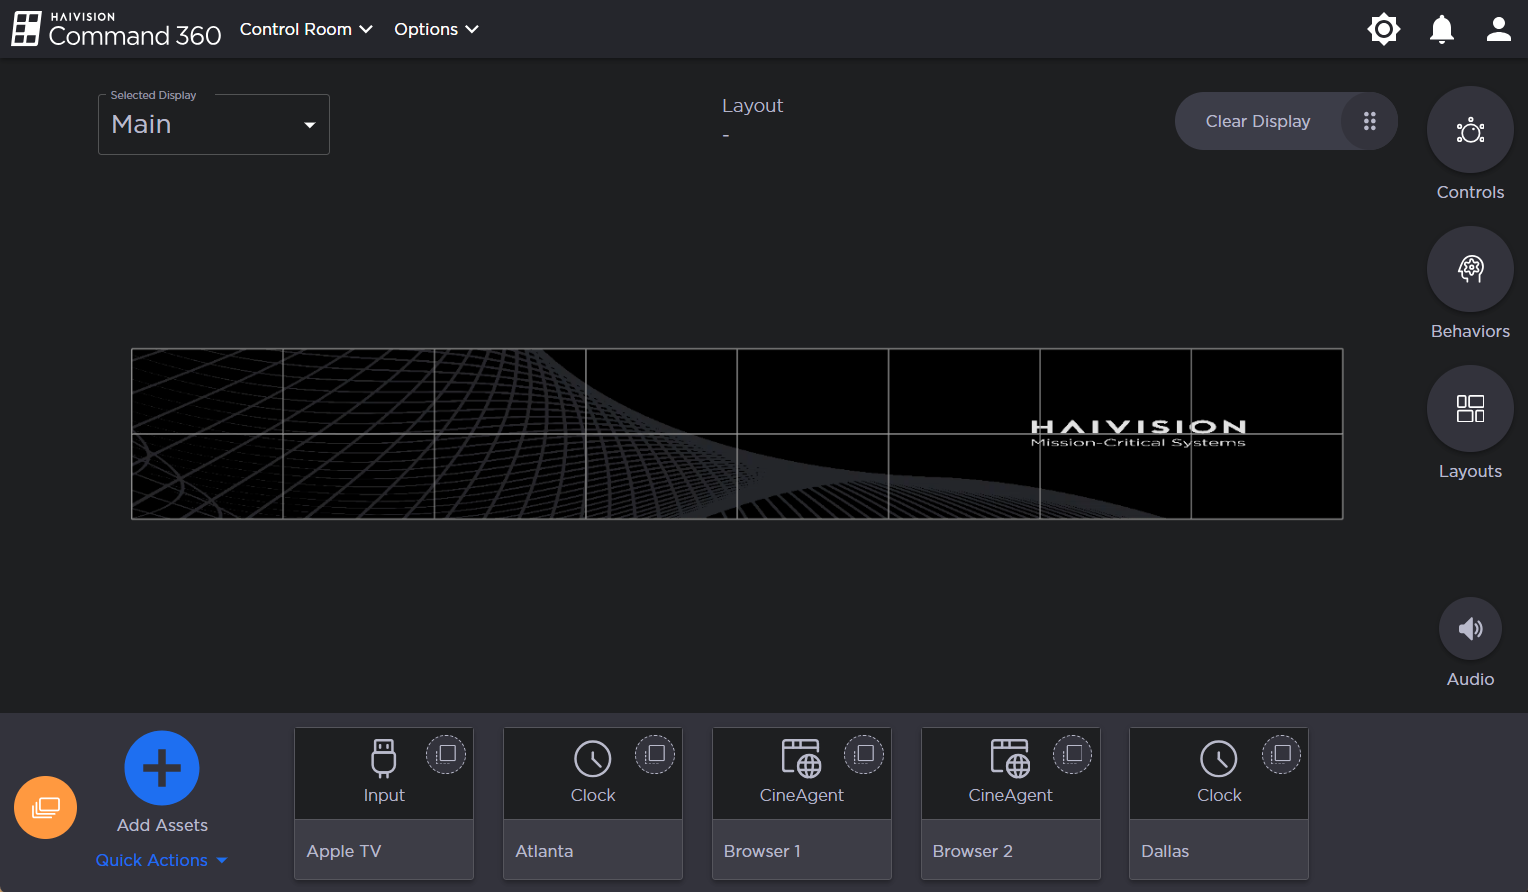The height and width of the screenshot is (892, 1528).
Task: Click the Audio speaker icon
Action: click(x=1470, y=629)
